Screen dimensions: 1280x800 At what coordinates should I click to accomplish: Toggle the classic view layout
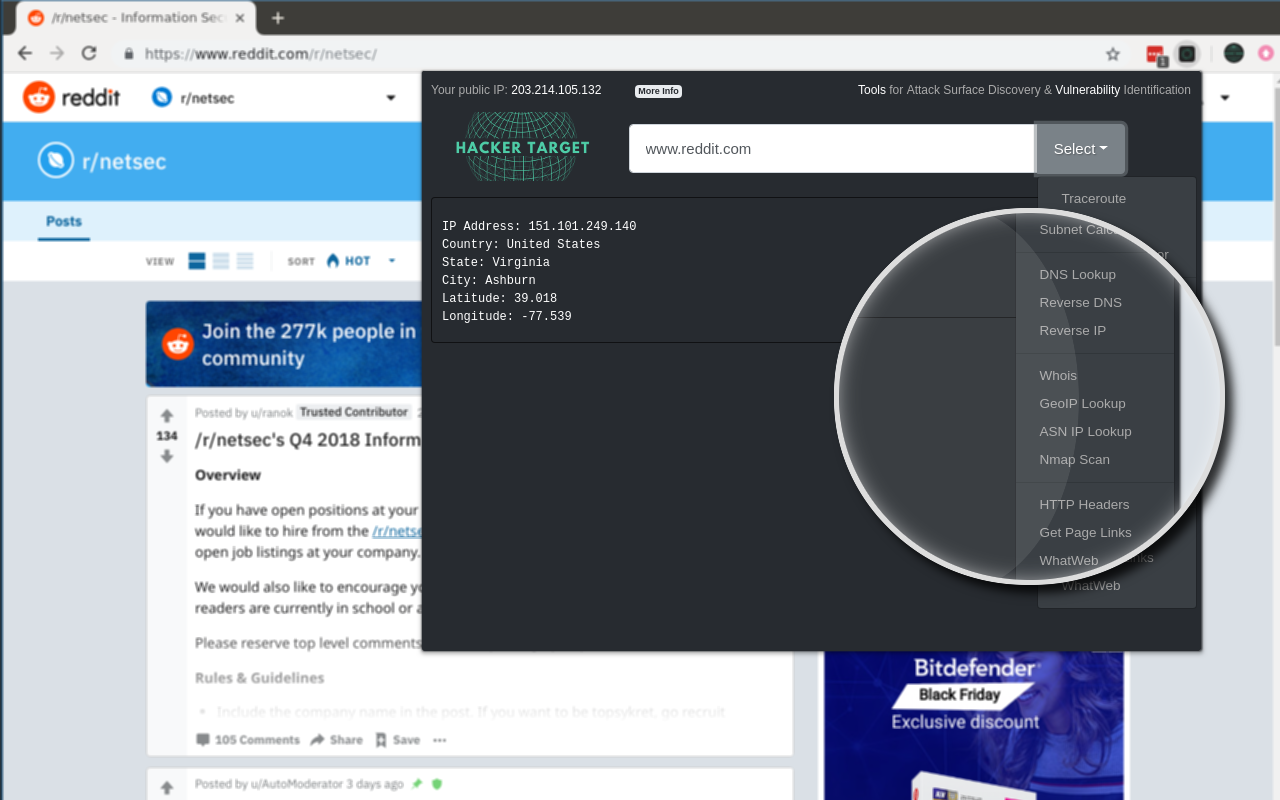pyautogui.click(x=220, y=260)
